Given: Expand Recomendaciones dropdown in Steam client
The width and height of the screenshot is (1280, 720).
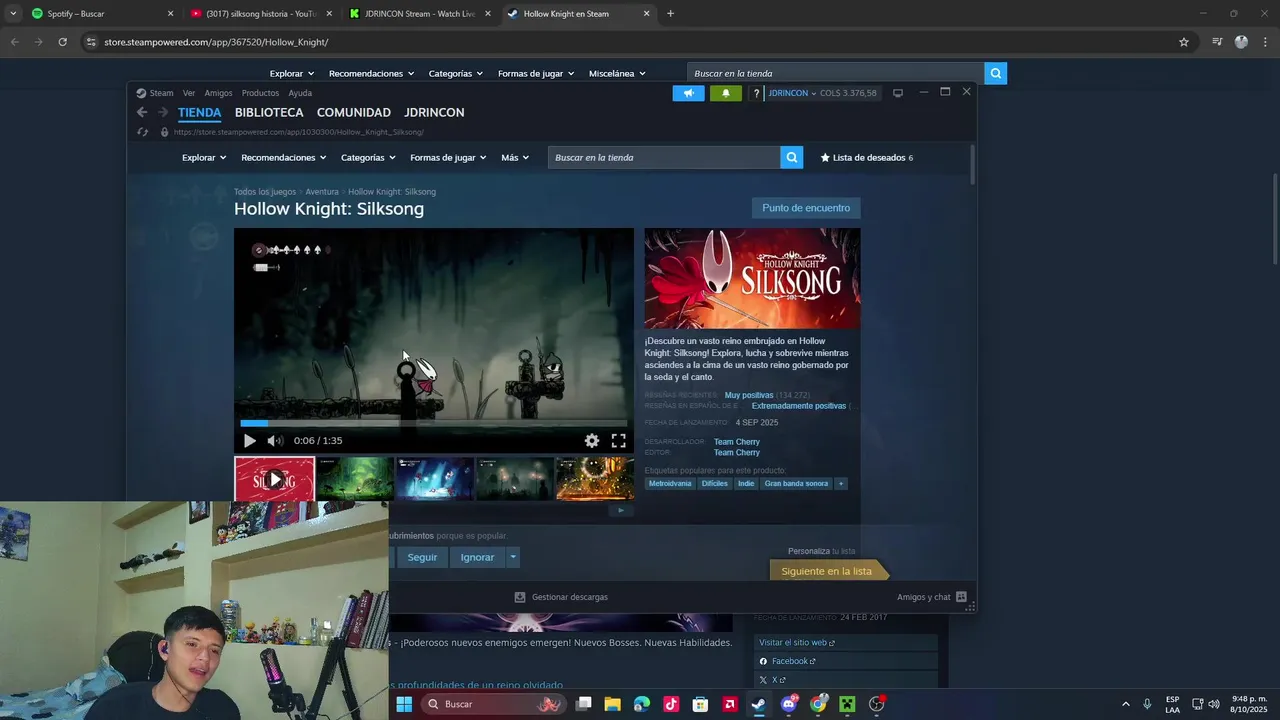Looking at the screenshot, I should 283,158.
